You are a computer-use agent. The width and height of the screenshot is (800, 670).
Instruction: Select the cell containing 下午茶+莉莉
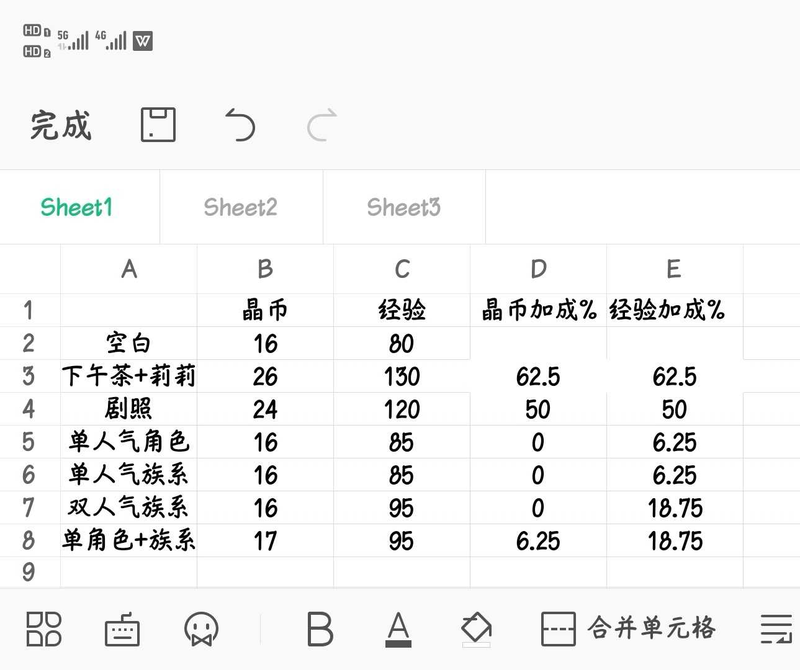[x=129, y=377]
